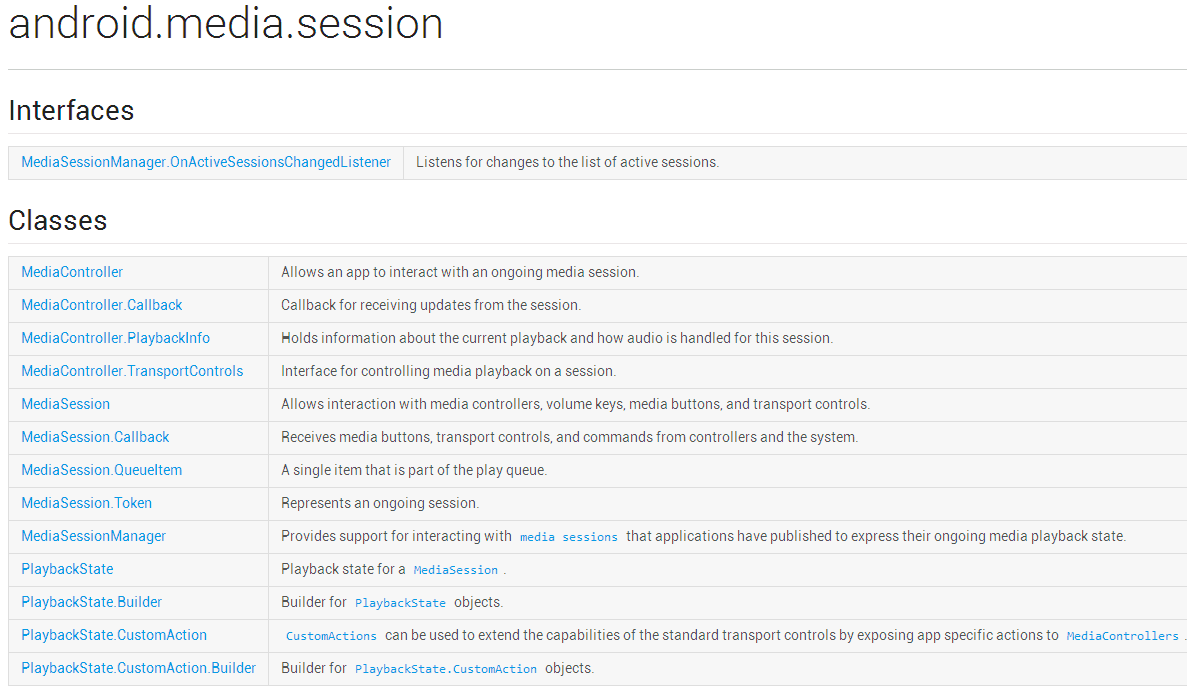This screenshot has width=1187, height=691.
Task: Open the MediaSession class in the first column
Action: point(66,404)
